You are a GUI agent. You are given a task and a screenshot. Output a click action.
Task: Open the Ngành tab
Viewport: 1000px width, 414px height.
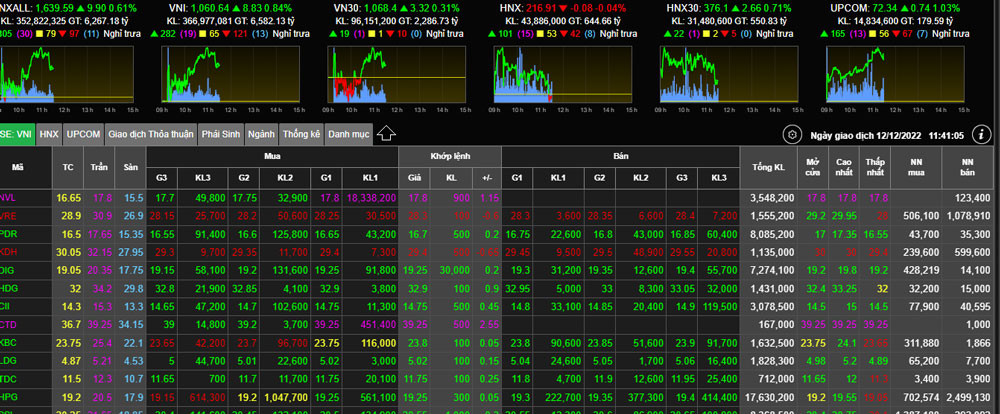(x=261, y=133)
